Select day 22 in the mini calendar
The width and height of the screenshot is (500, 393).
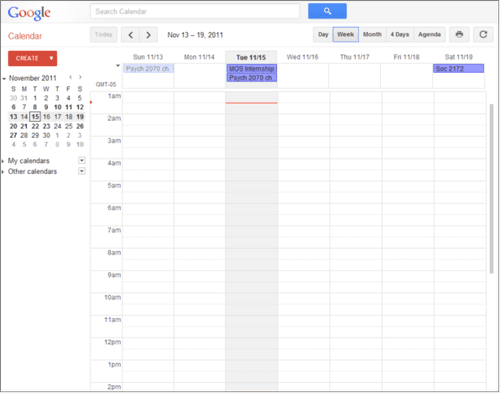click(x=35, y=126)
